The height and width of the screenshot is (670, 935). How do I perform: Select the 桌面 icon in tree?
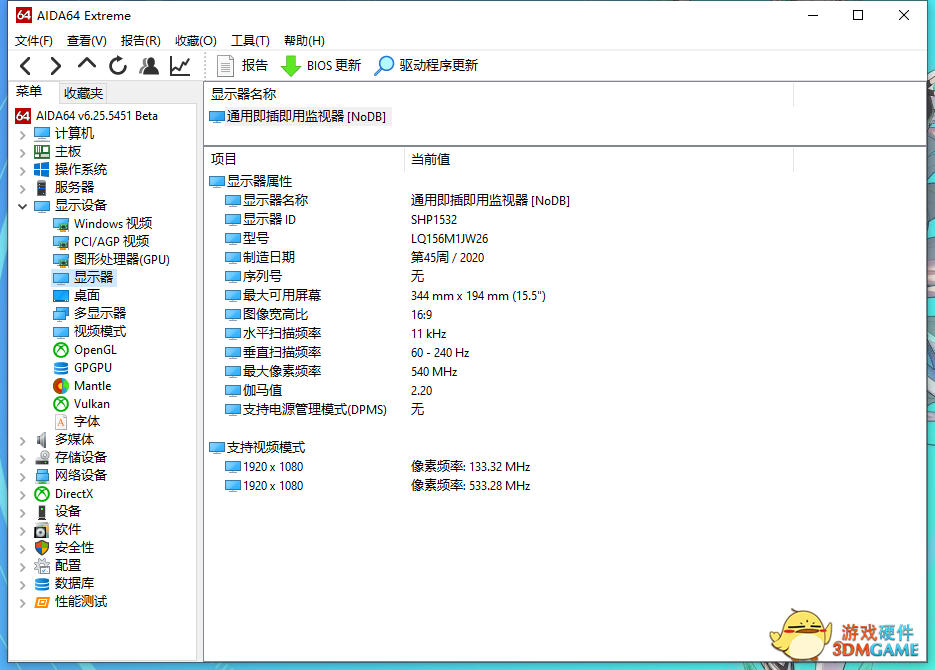click(x=61, y=296)
